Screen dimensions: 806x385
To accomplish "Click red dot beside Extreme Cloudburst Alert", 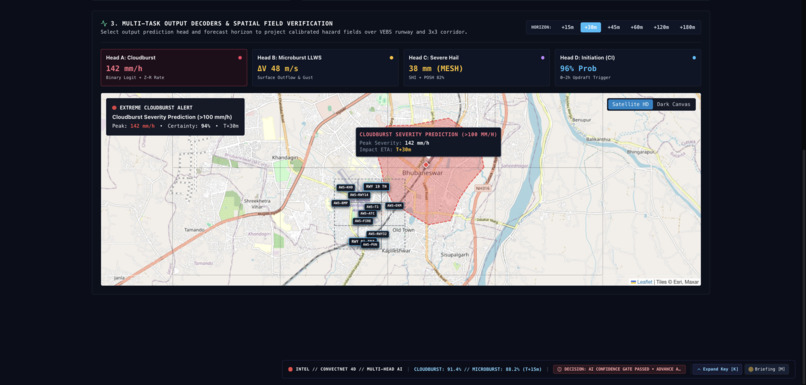I will tap(114, 108).
